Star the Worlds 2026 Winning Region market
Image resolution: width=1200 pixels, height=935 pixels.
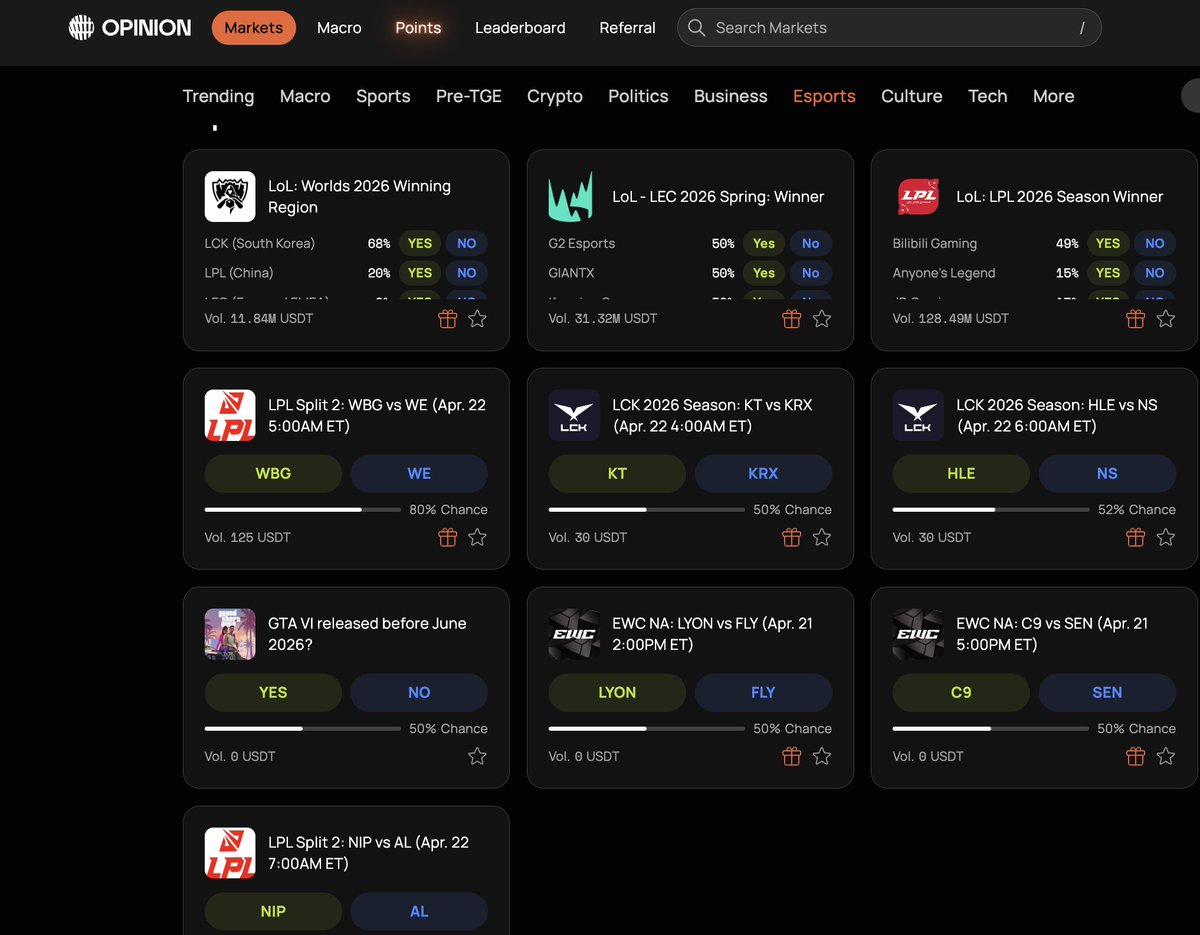[477, 319]
